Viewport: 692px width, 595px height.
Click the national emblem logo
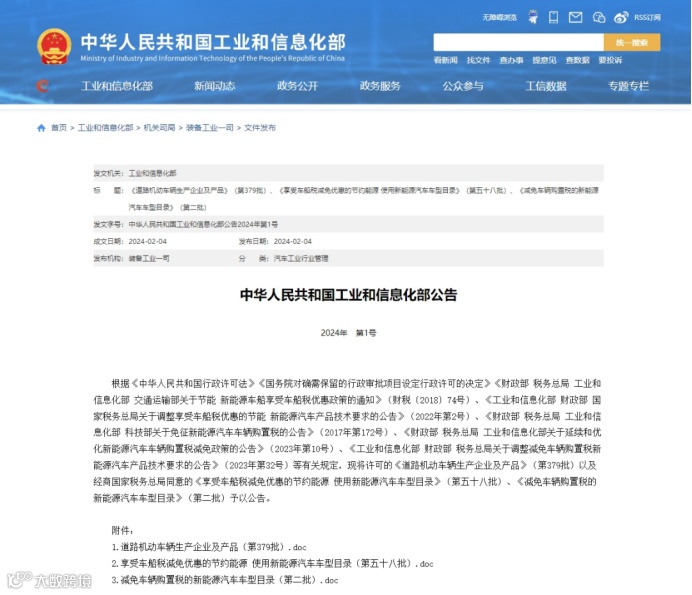[x=54, y=47]
